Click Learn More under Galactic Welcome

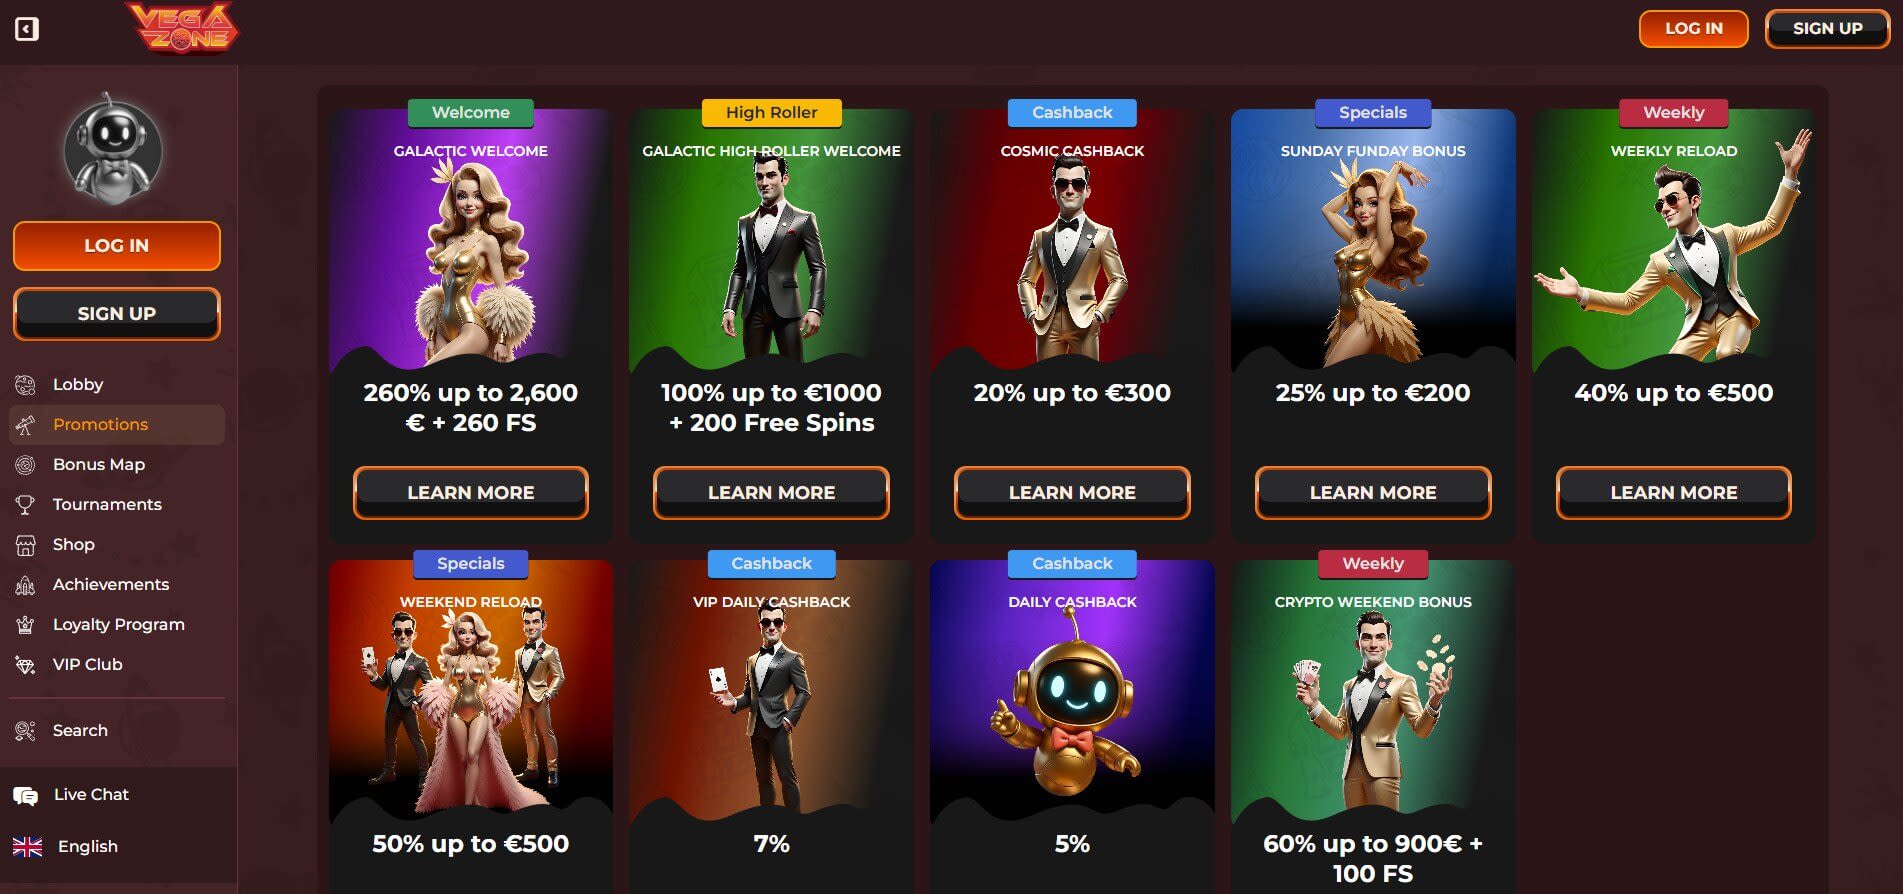point(470,492)
